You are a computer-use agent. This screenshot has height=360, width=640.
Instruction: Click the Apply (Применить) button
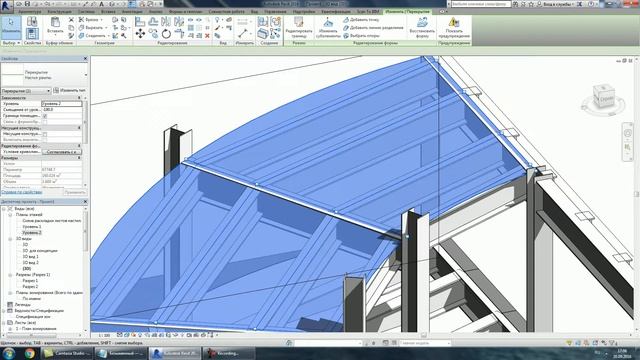(75, 192)
